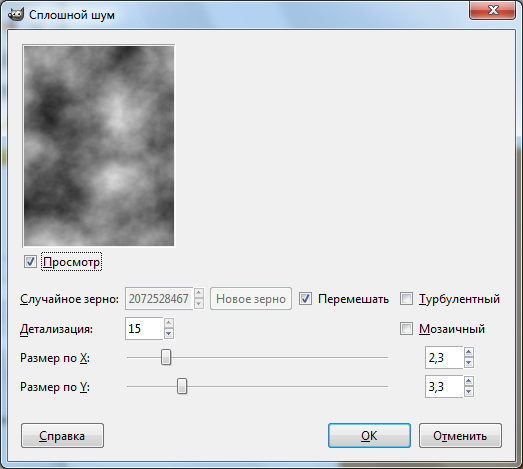Enable the Мозаичный checkbox
This screenshot has height=469, width=523.
(406, 329)
